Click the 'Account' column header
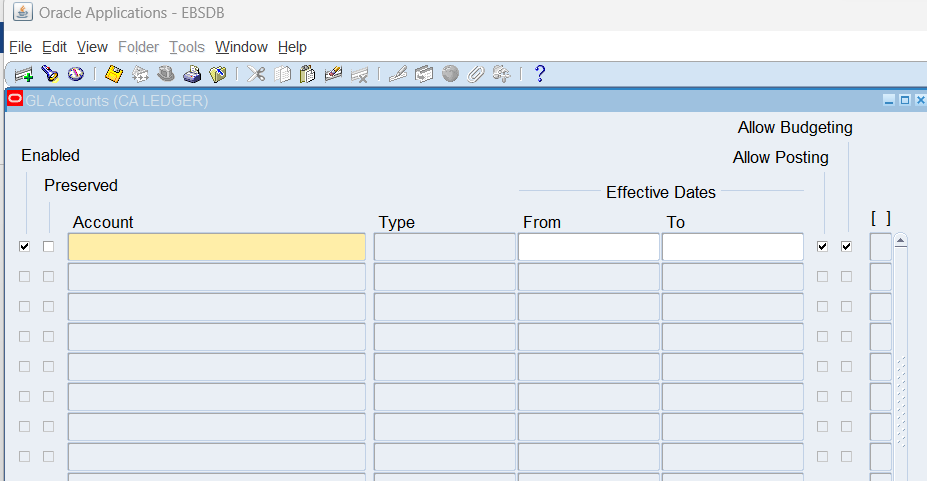The height and width of the screenshot is (481, 927). click(103, 222)
